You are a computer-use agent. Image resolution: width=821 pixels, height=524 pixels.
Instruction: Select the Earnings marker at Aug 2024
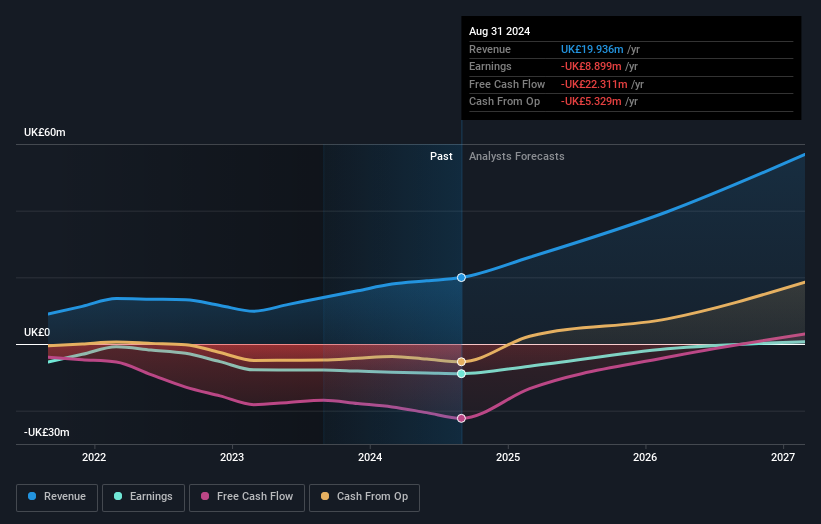[x=461, y=374]
